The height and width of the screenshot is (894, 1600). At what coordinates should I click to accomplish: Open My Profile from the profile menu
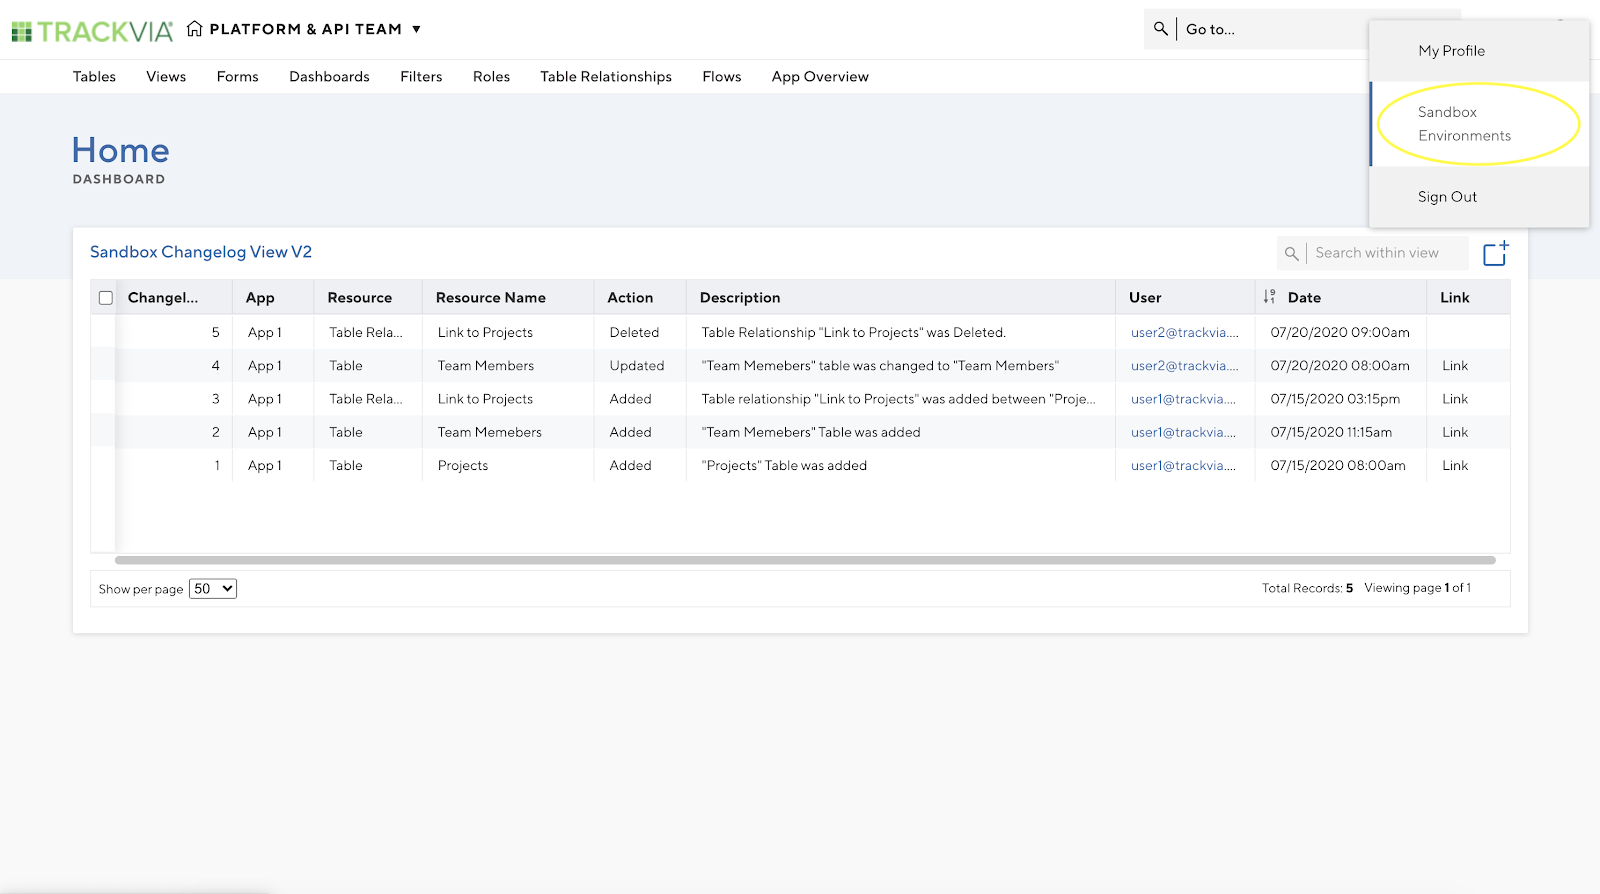1451,51
